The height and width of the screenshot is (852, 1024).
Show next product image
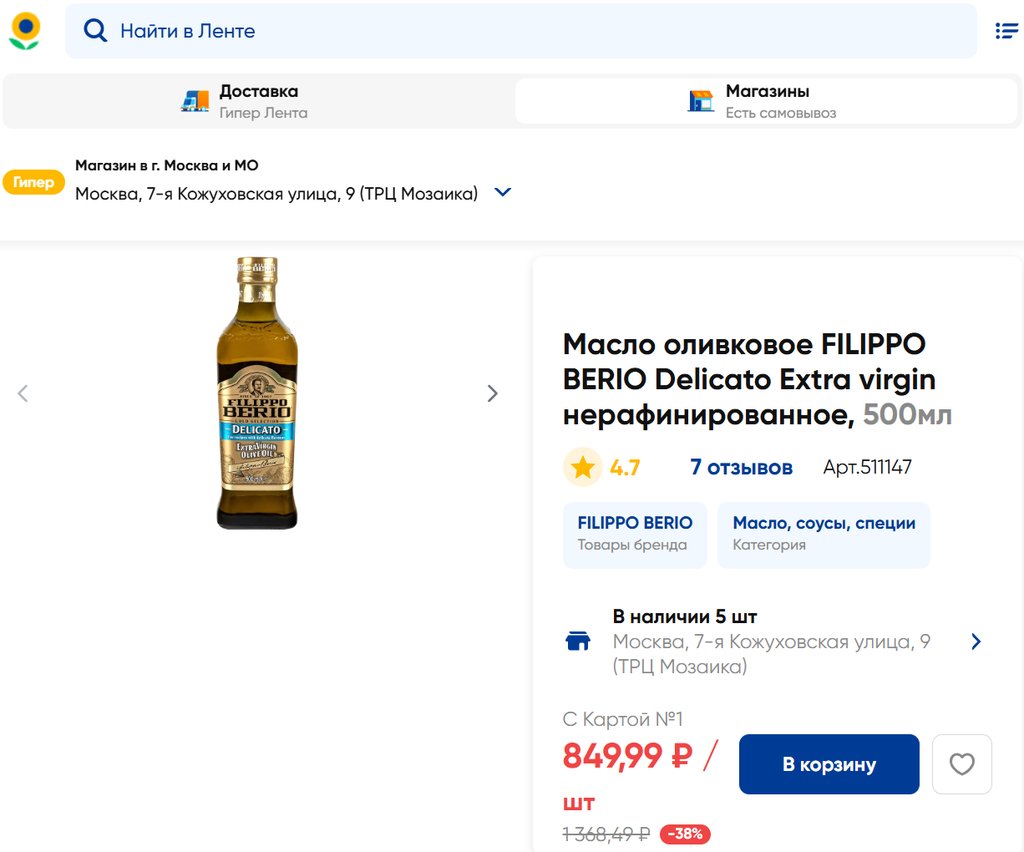pos(492,393)
